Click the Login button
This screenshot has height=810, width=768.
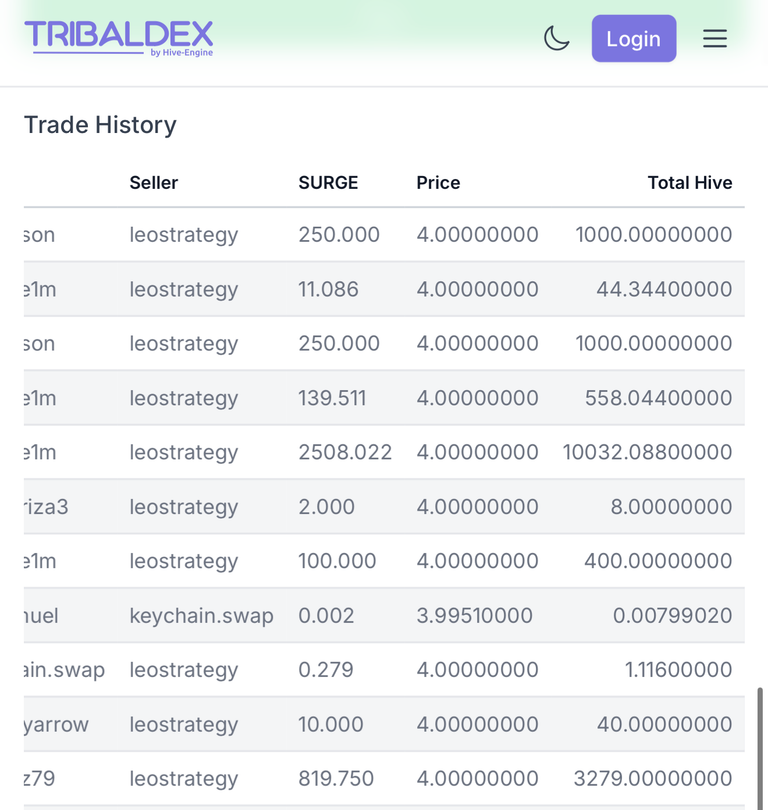tap(634, 39)
